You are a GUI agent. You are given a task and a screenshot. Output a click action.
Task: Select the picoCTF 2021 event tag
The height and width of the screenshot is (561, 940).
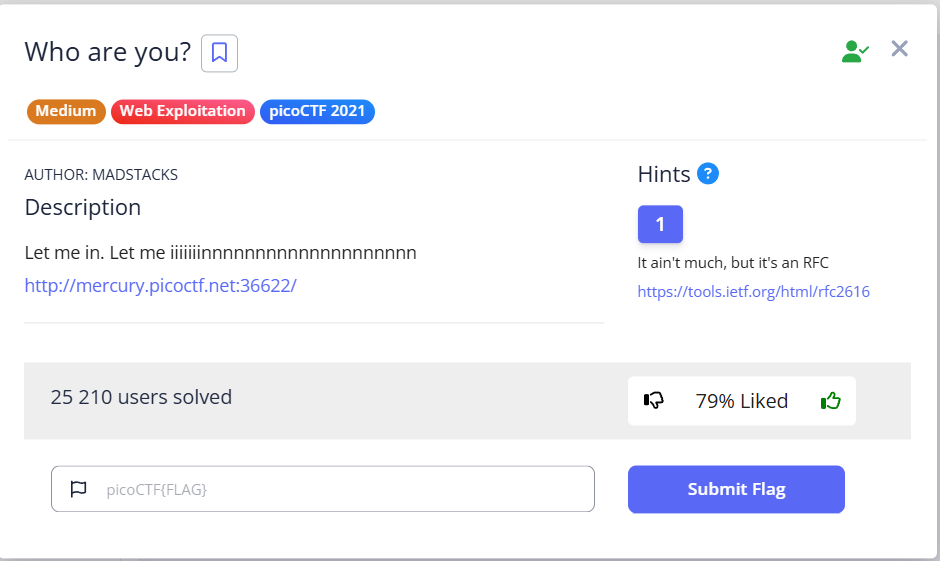(317, 111)
